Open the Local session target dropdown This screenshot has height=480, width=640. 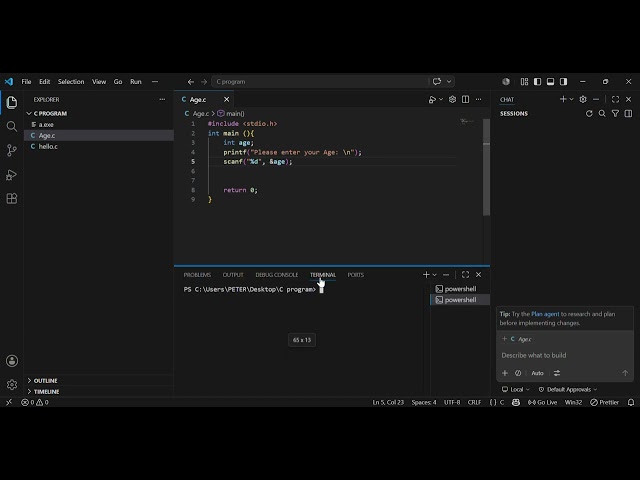(x=516, y=389)
